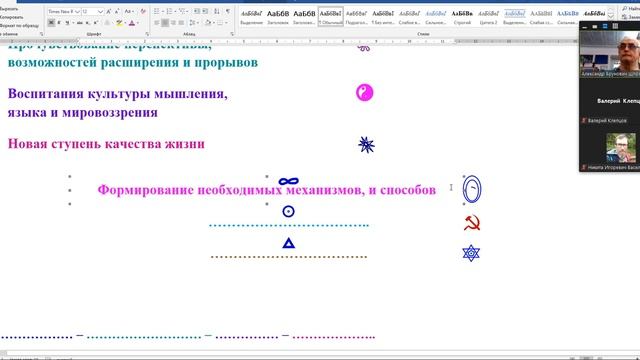Viewport: 640px width, 360px height.
Task: Apply the red font color
Action: 131,23
